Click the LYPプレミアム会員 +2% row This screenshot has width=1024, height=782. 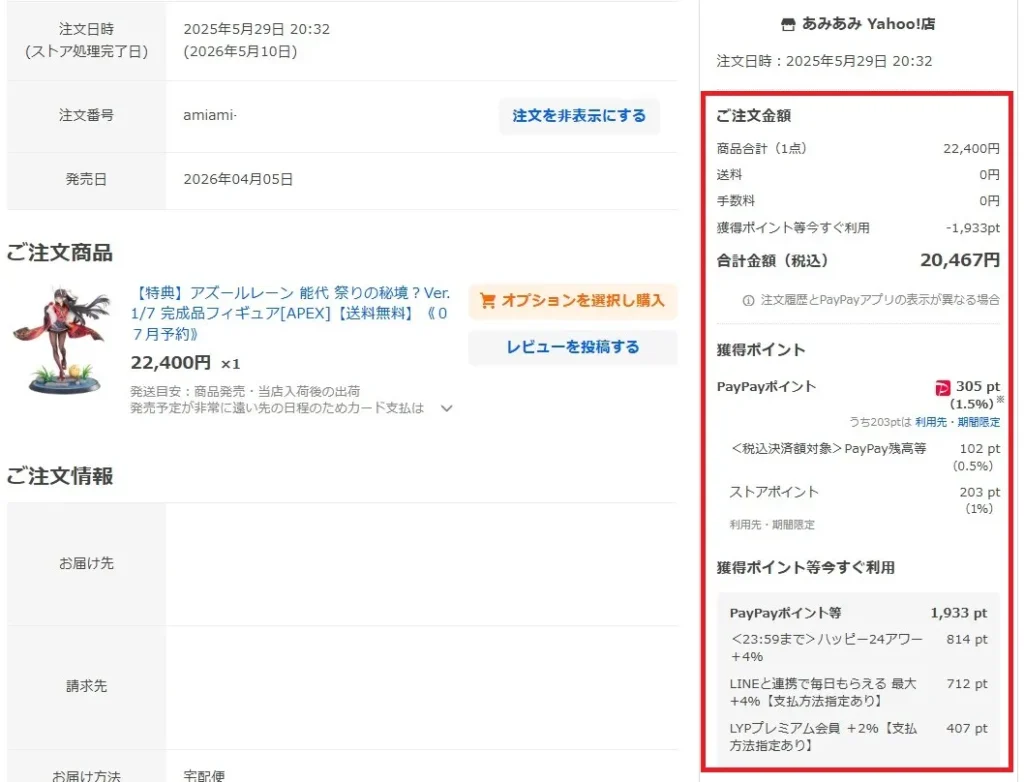[858, 737]
